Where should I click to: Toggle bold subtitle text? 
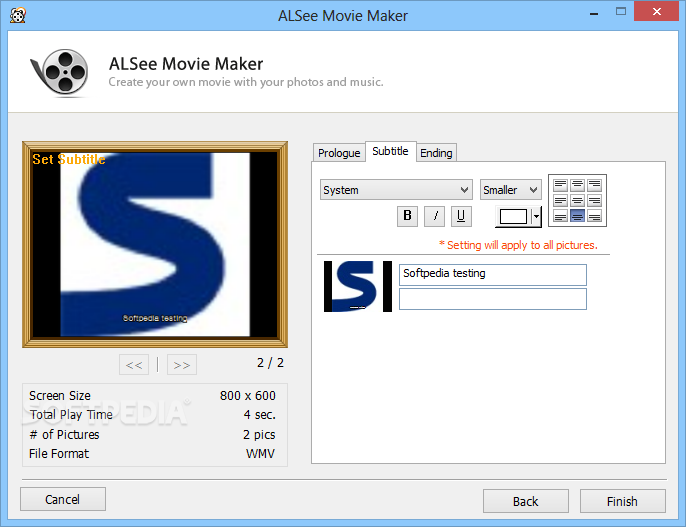click(407, 216)
